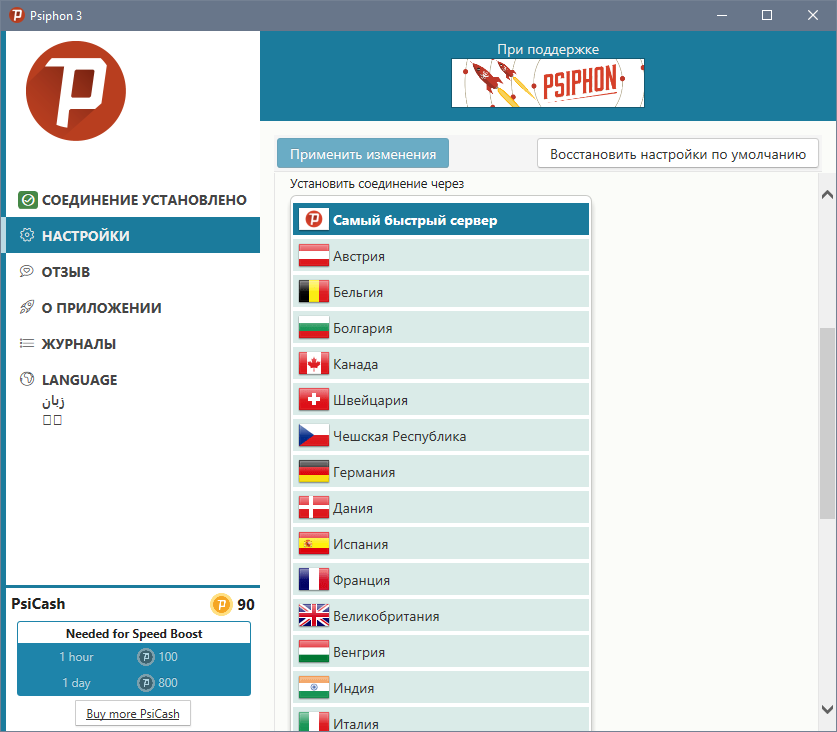The image size is (837, 732).
Task: Click Восстановить настройки по умолчанию button
Action: 678,154
